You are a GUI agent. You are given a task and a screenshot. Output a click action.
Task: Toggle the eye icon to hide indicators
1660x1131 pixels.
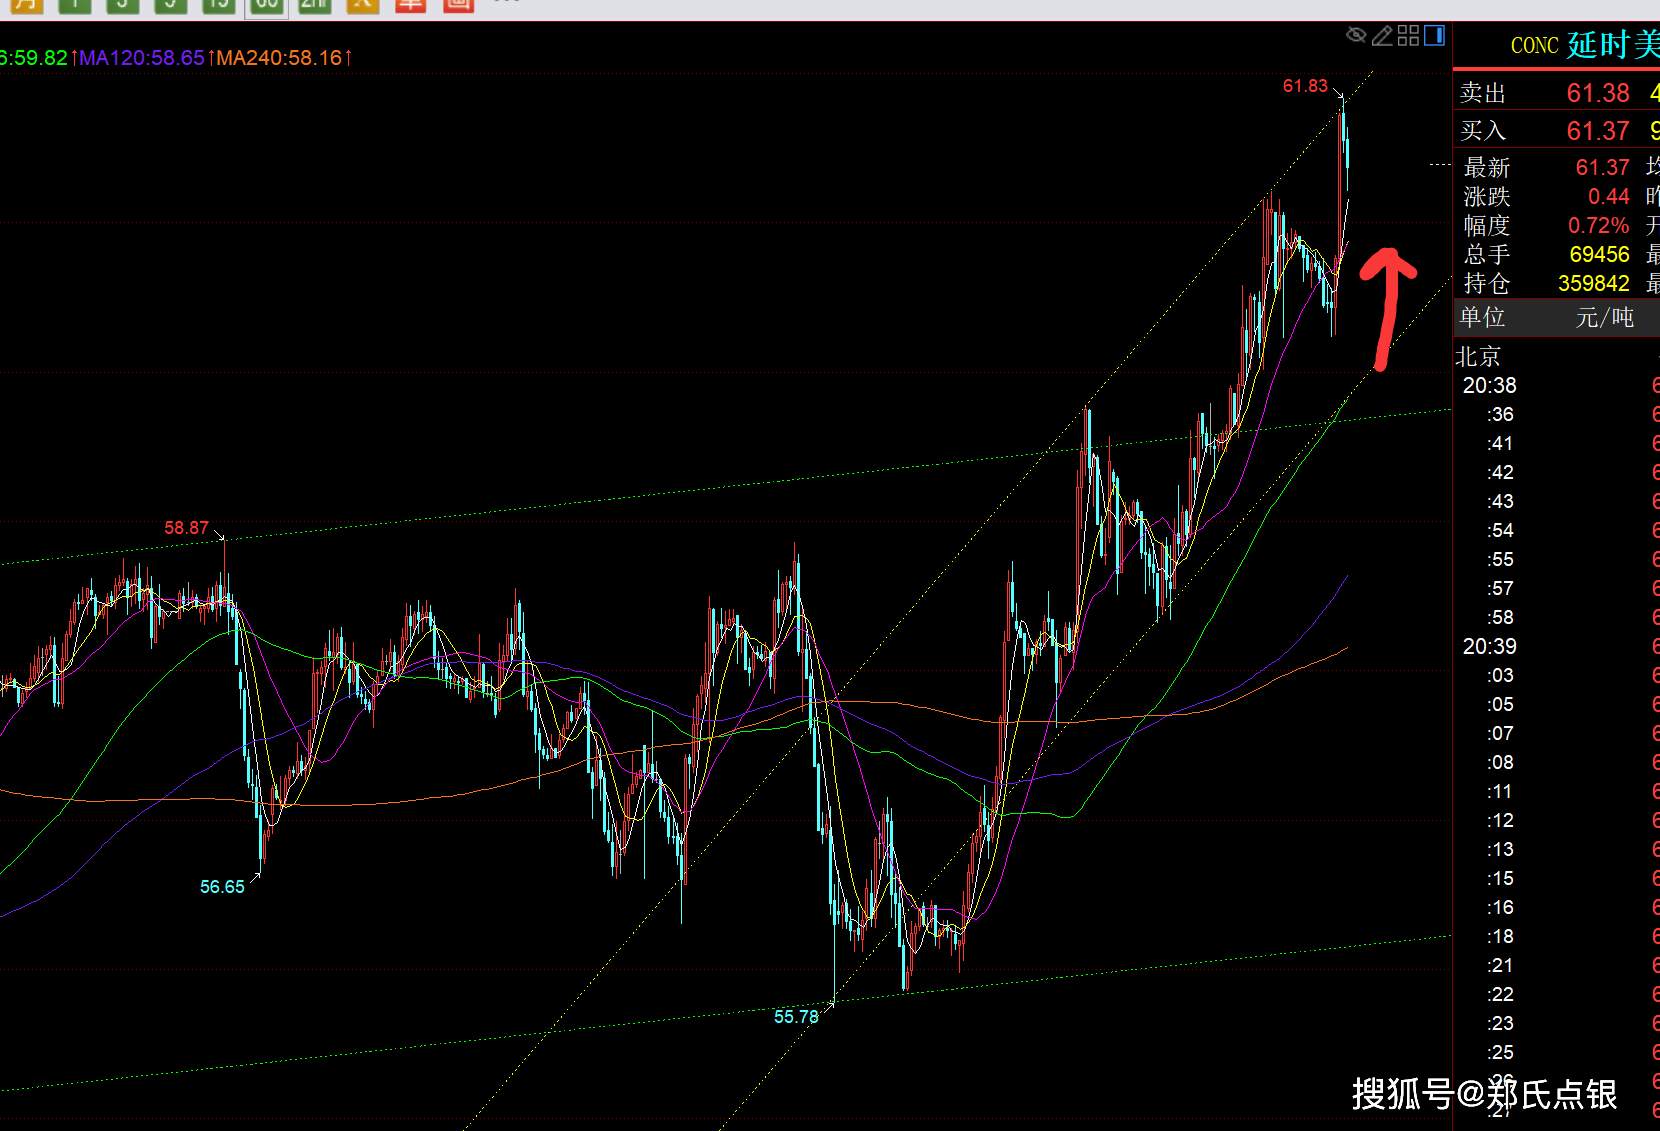click(x=1356, y=36)
